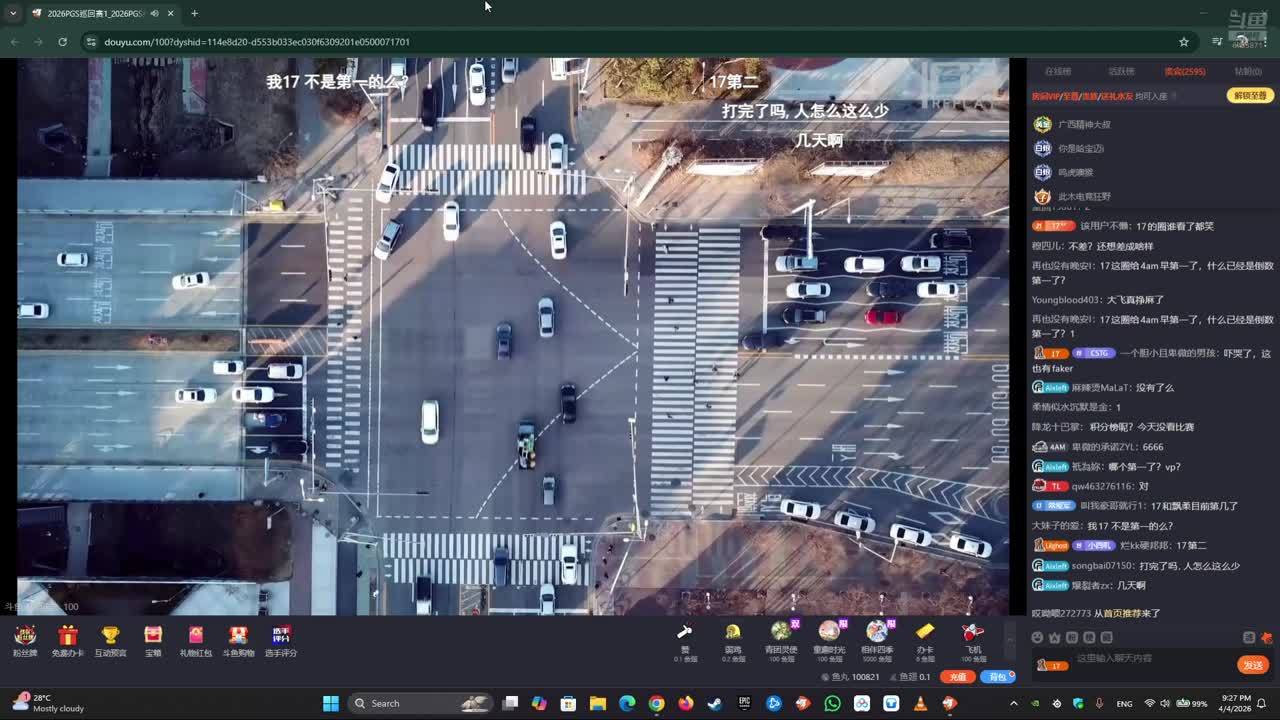Switch to the 贵宾(2595) tab
Viewport: 1280px width, 720px height.
click(1184, 72)
